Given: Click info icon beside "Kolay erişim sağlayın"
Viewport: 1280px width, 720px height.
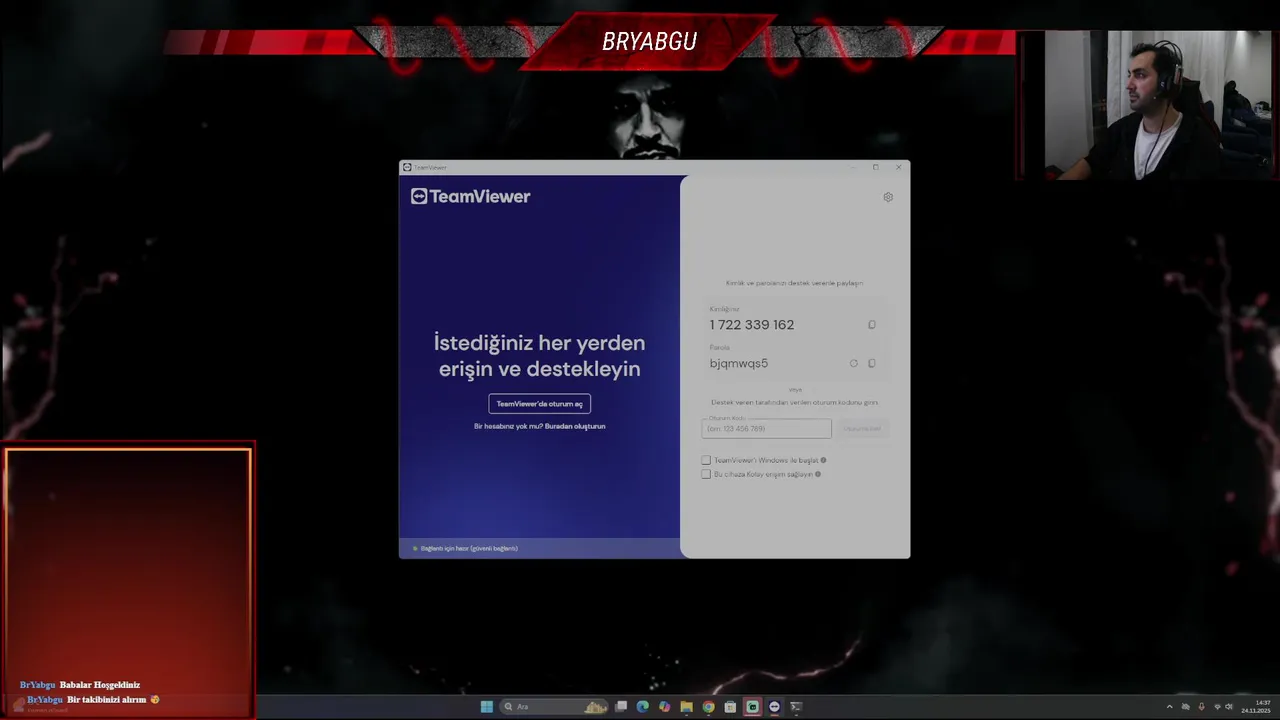Looking at the screenshot, I should [818, 474].
